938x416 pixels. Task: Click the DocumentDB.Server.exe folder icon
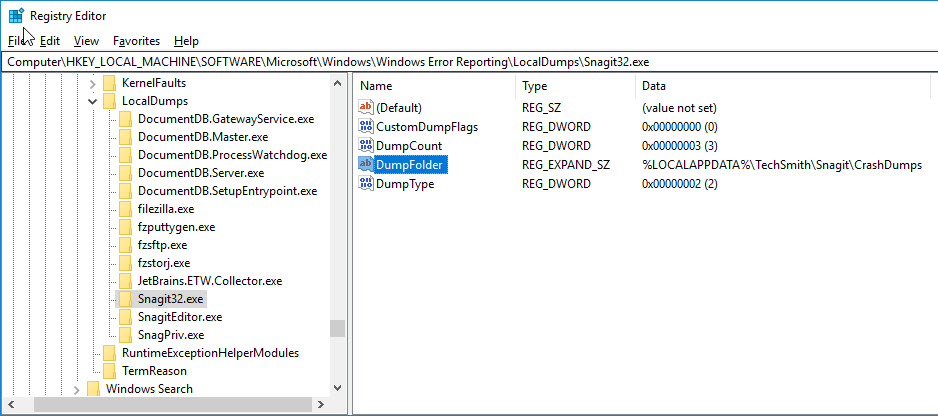click(125, 173)
